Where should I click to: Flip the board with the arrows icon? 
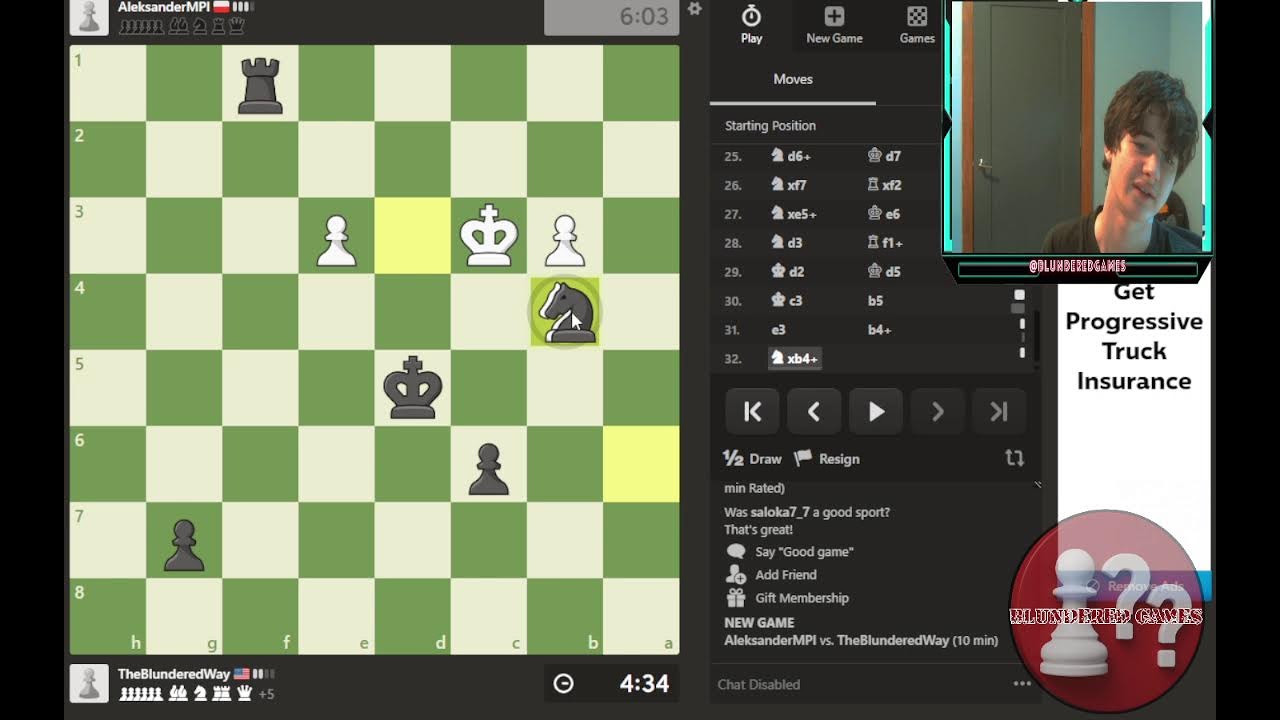[x=1014, y=458]
